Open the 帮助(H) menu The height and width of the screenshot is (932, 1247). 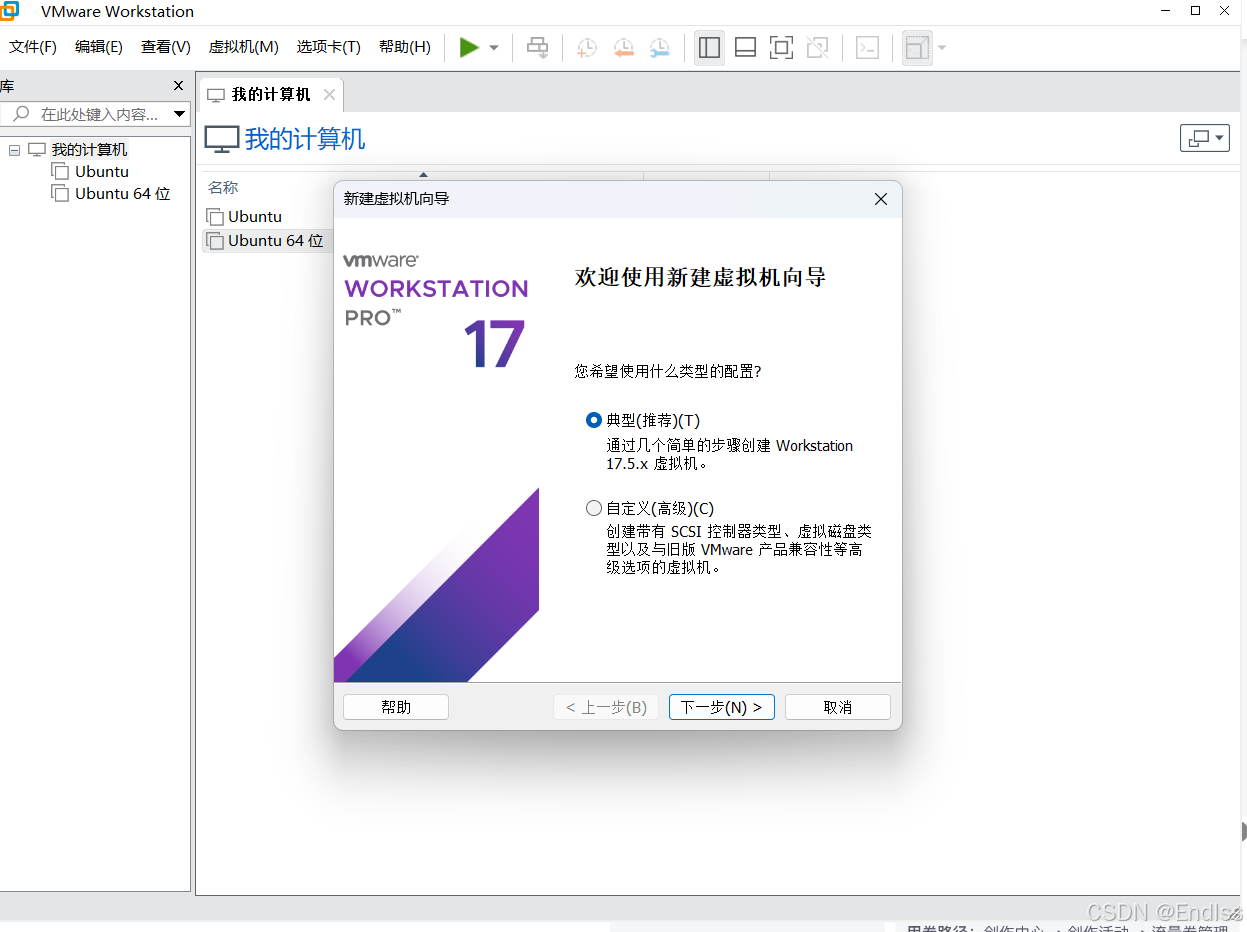(x=405, y=47)
